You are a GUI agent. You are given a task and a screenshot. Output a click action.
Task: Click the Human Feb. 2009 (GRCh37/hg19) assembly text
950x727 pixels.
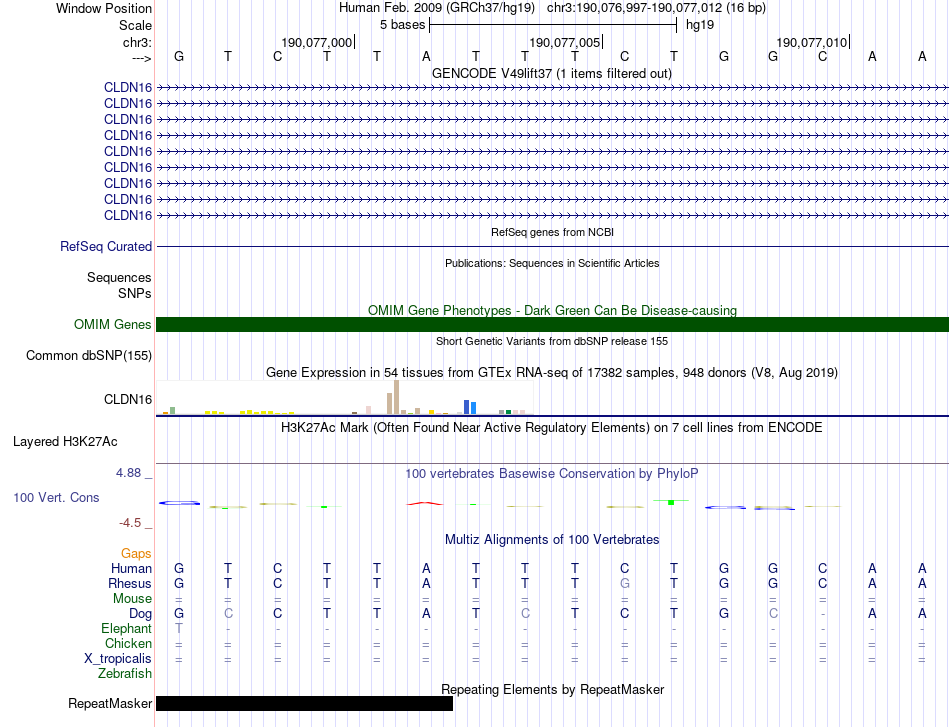click(x=437, y=8)
